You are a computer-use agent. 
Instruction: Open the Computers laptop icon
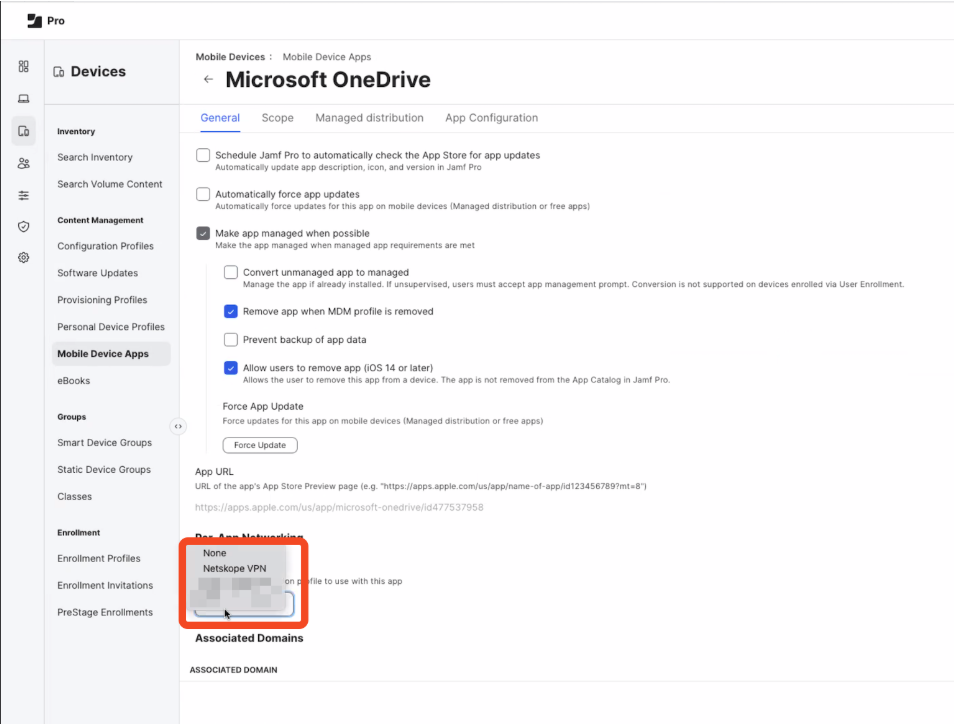coord(24,99)
